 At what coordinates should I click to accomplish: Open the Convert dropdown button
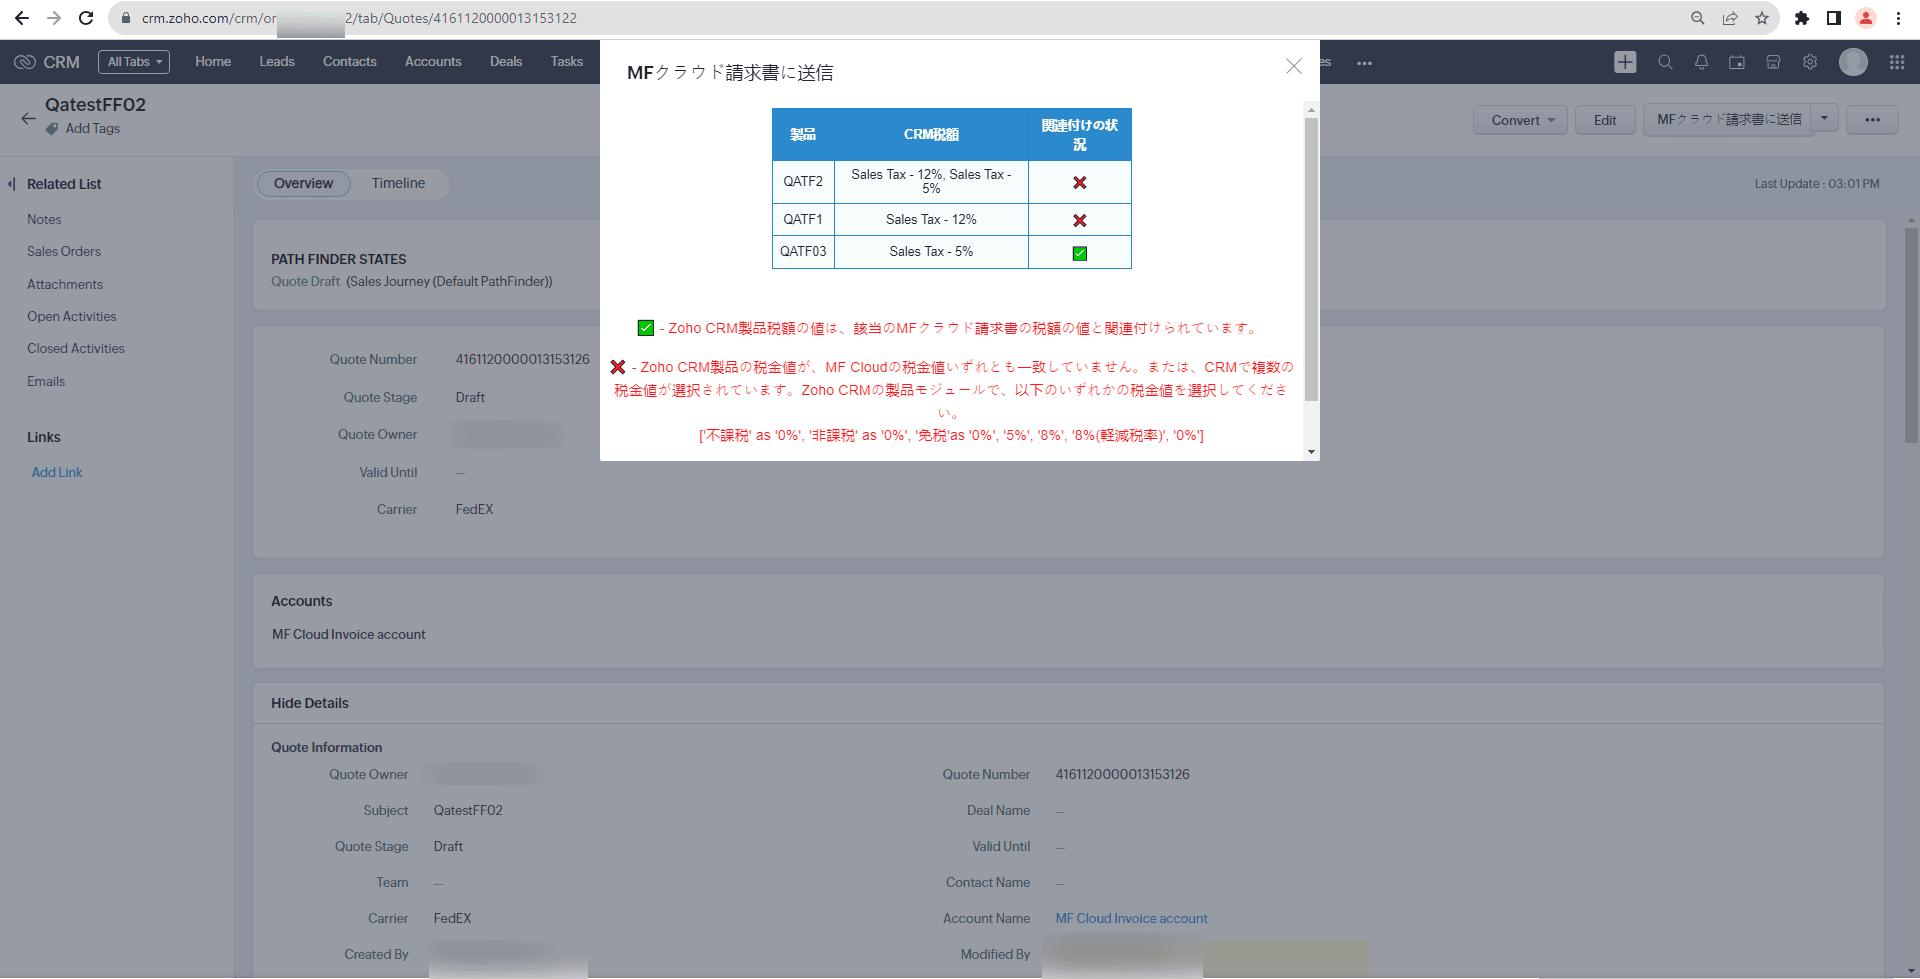click(x=1520, y=120)
